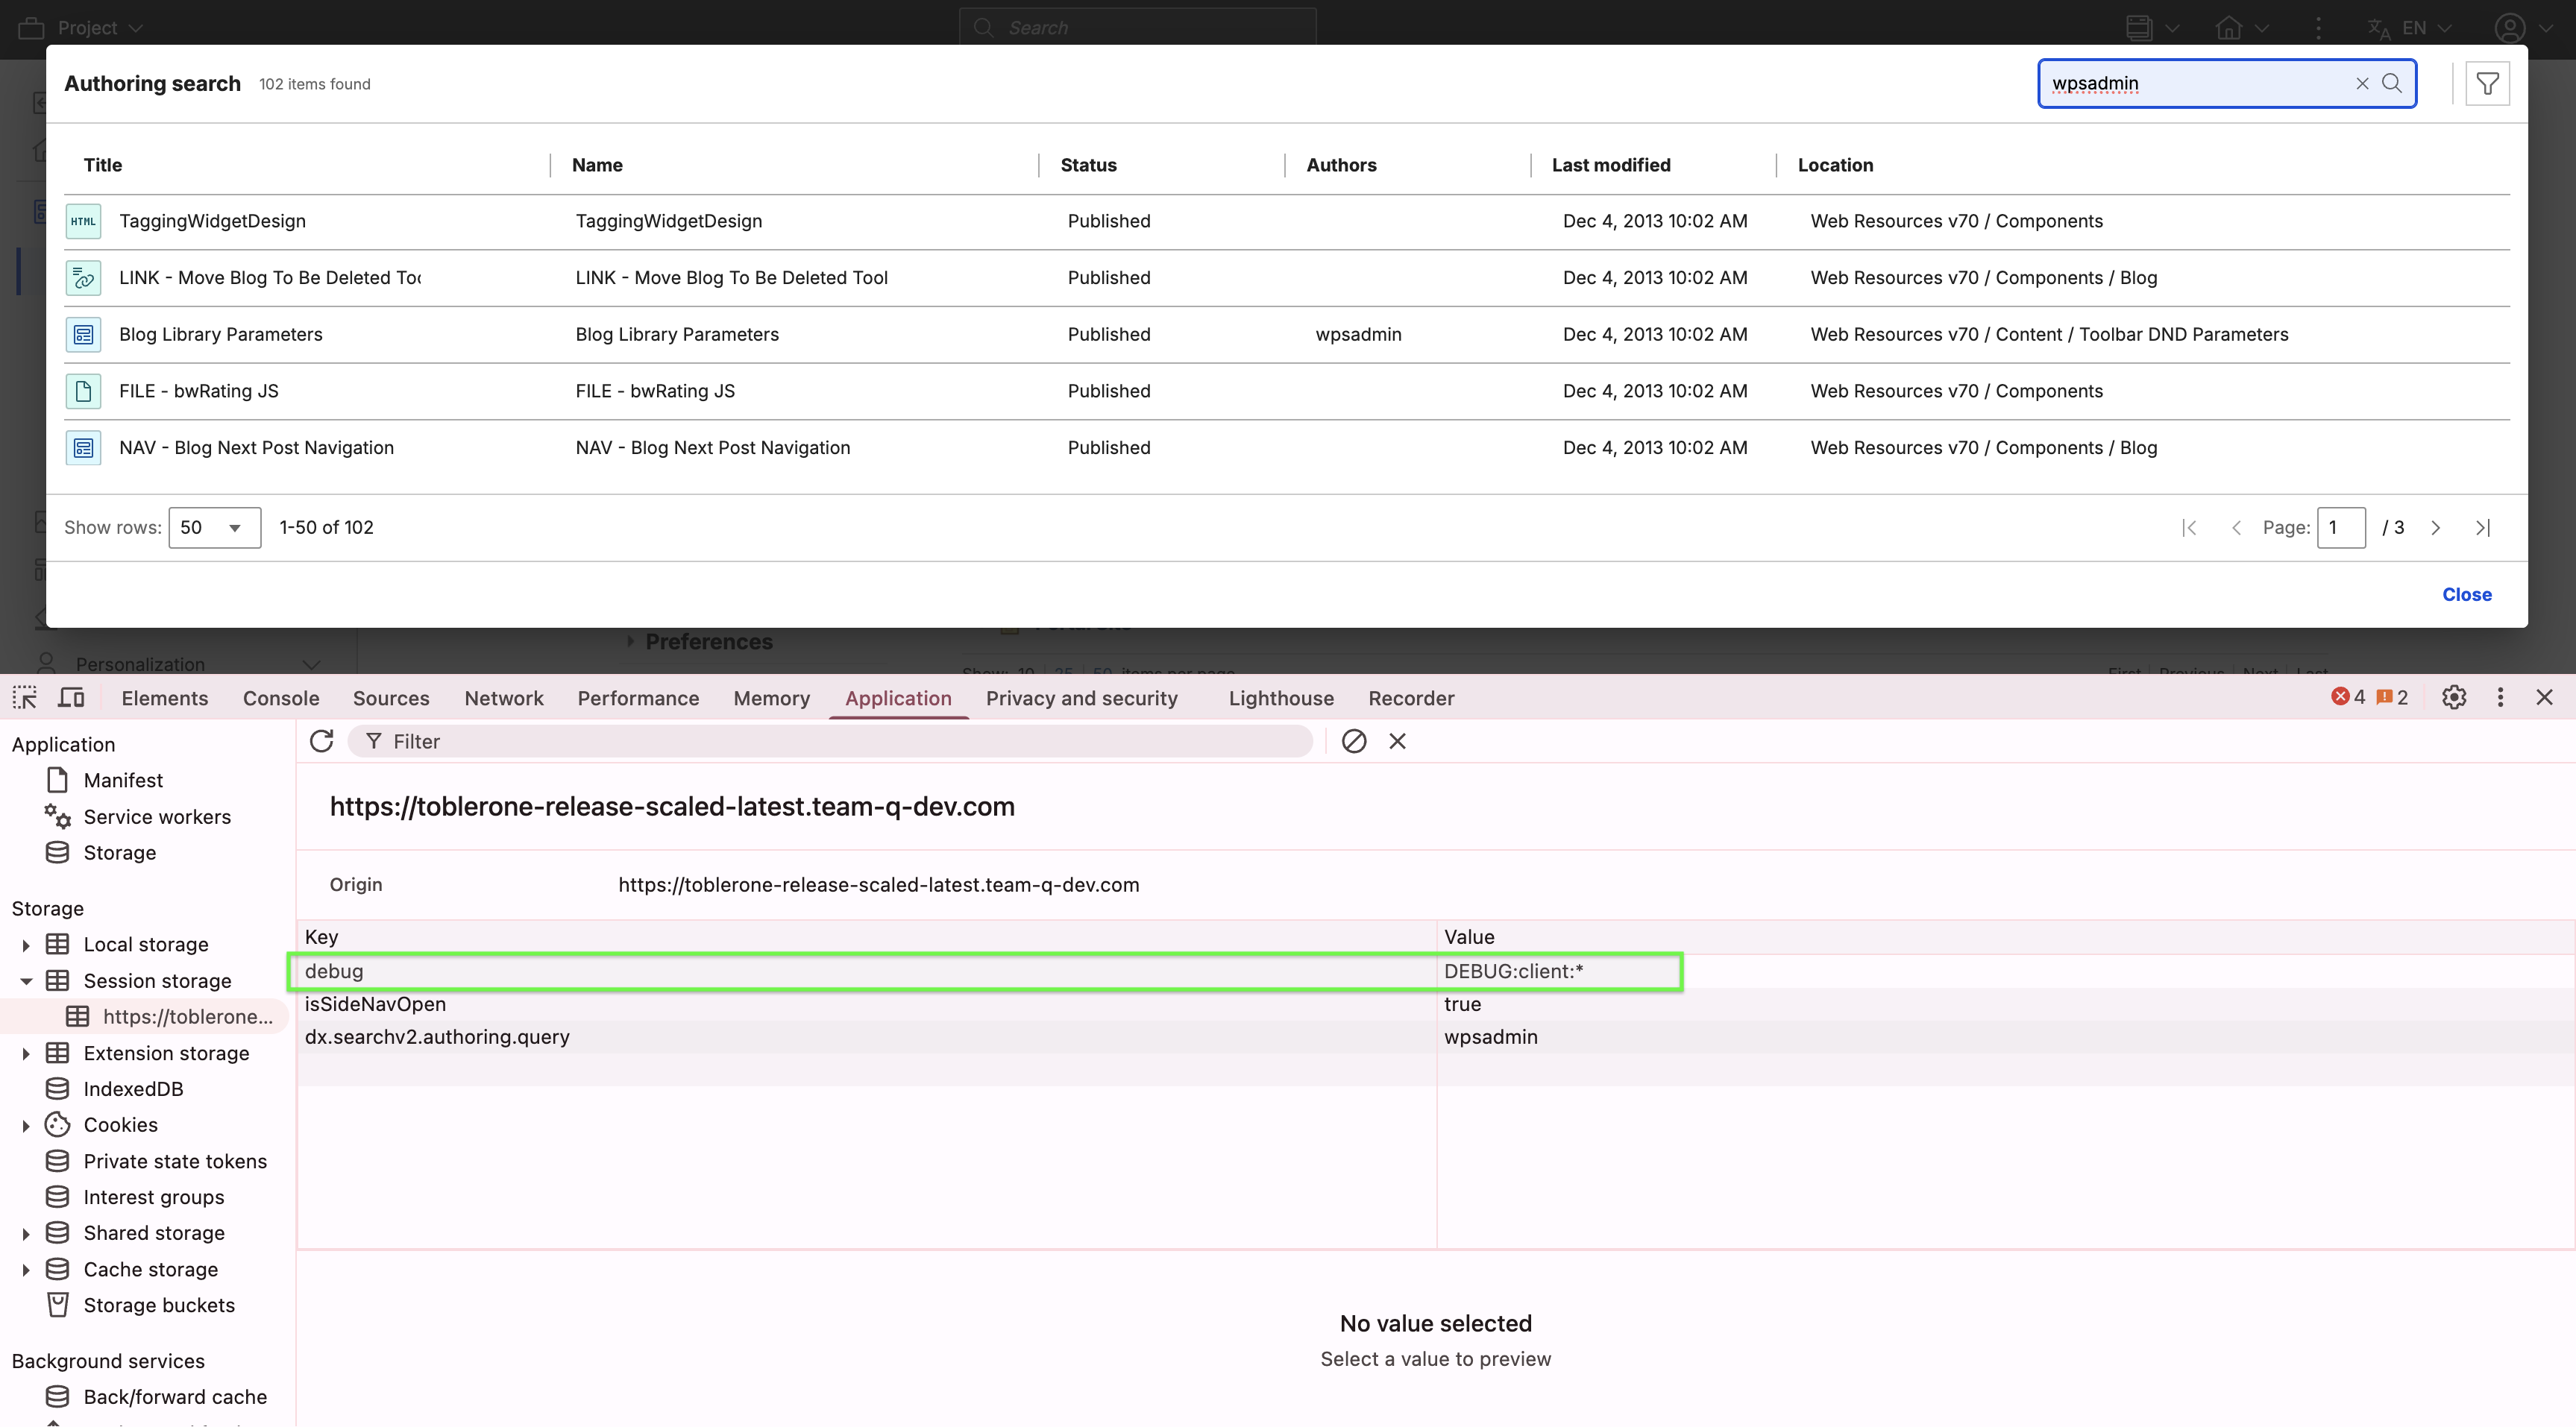This screenshot has height=1427, width=2576.
Task: Expand the Cookies tree node
Action: [x=26, y=1126]
